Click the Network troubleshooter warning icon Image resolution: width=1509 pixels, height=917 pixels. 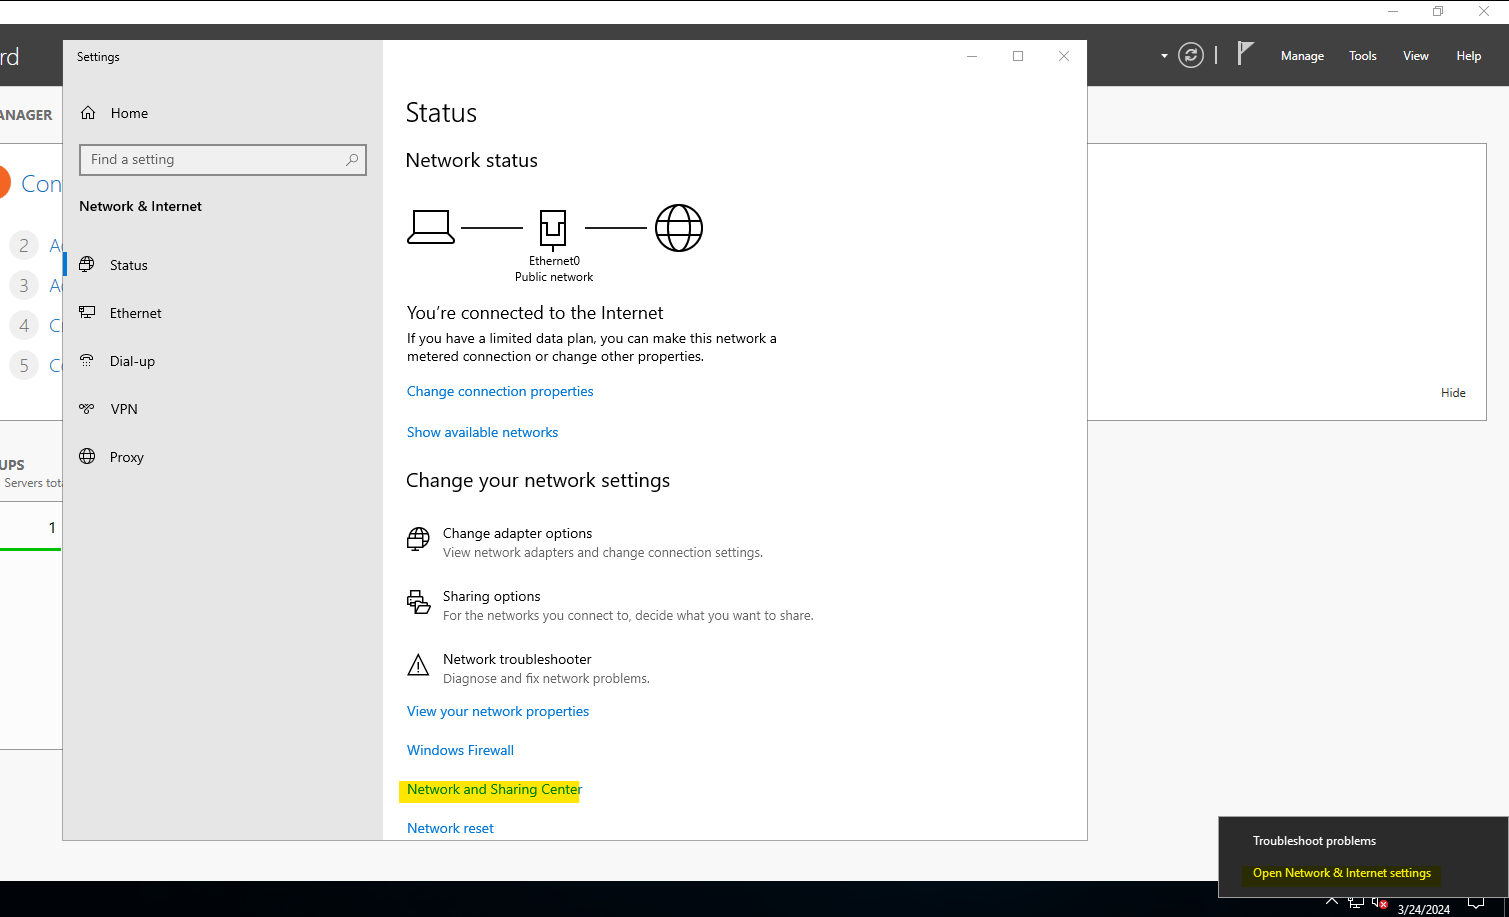tap(418, 665)
